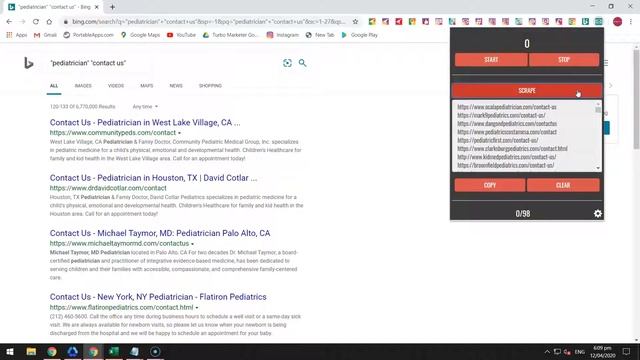
Task: Switch to the MAPS tab
Action: tap(147, 86)
